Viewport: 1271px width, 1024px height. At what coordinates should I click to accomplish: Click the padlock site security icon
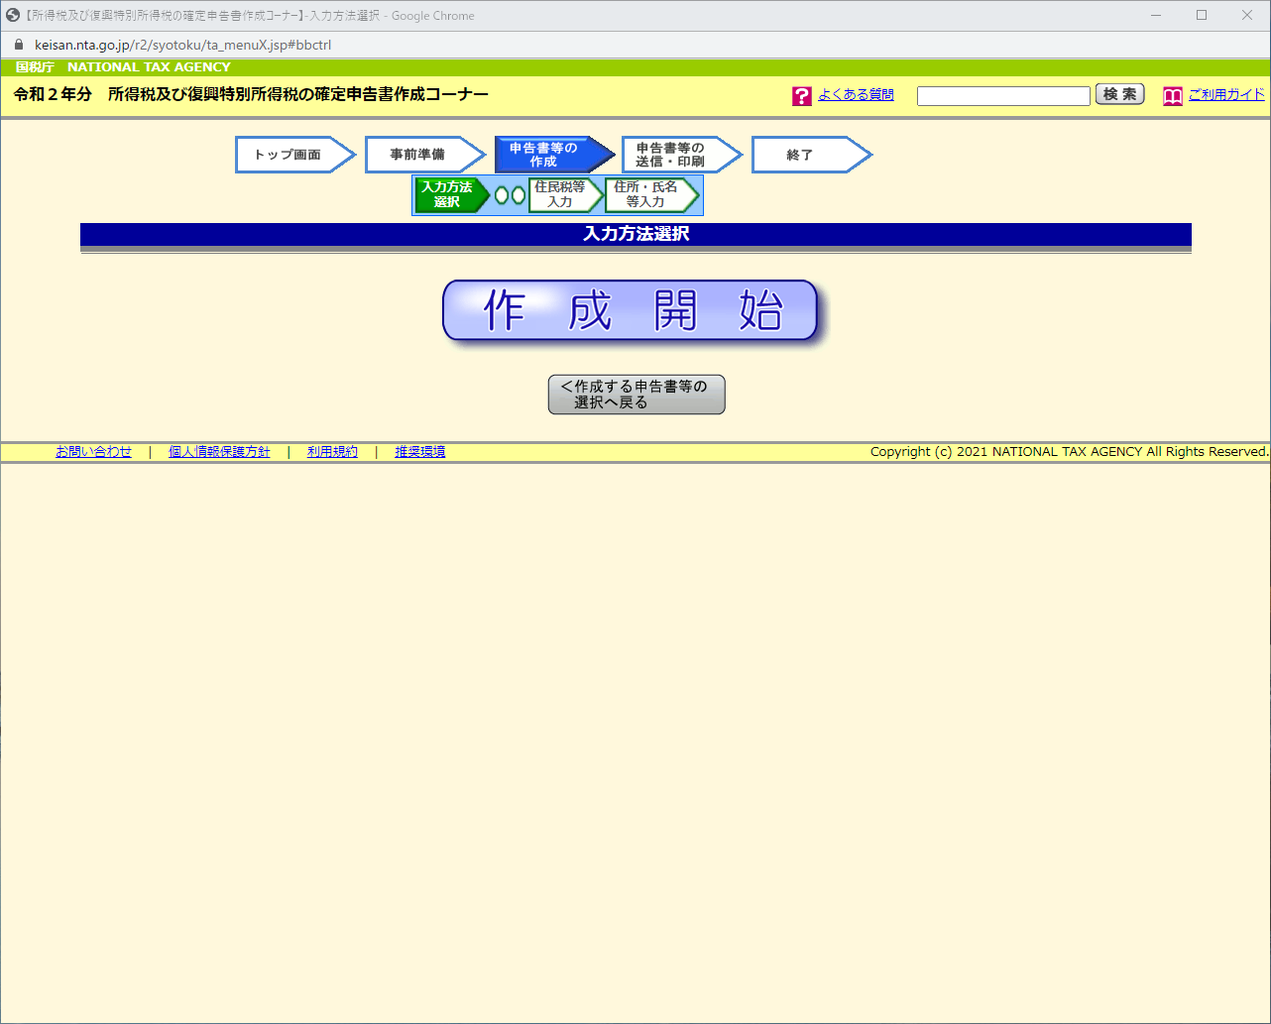(18, 45)
